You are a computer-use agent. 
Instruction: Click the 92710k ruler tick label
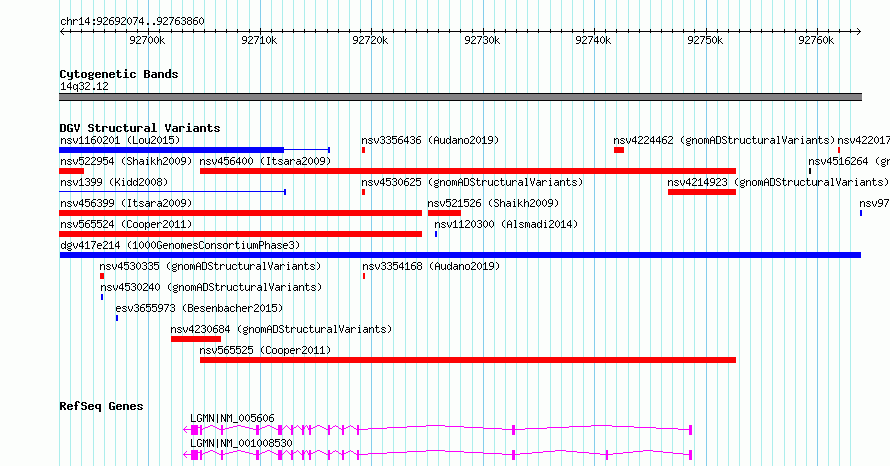pyautogui.click(x=259, y=40)
